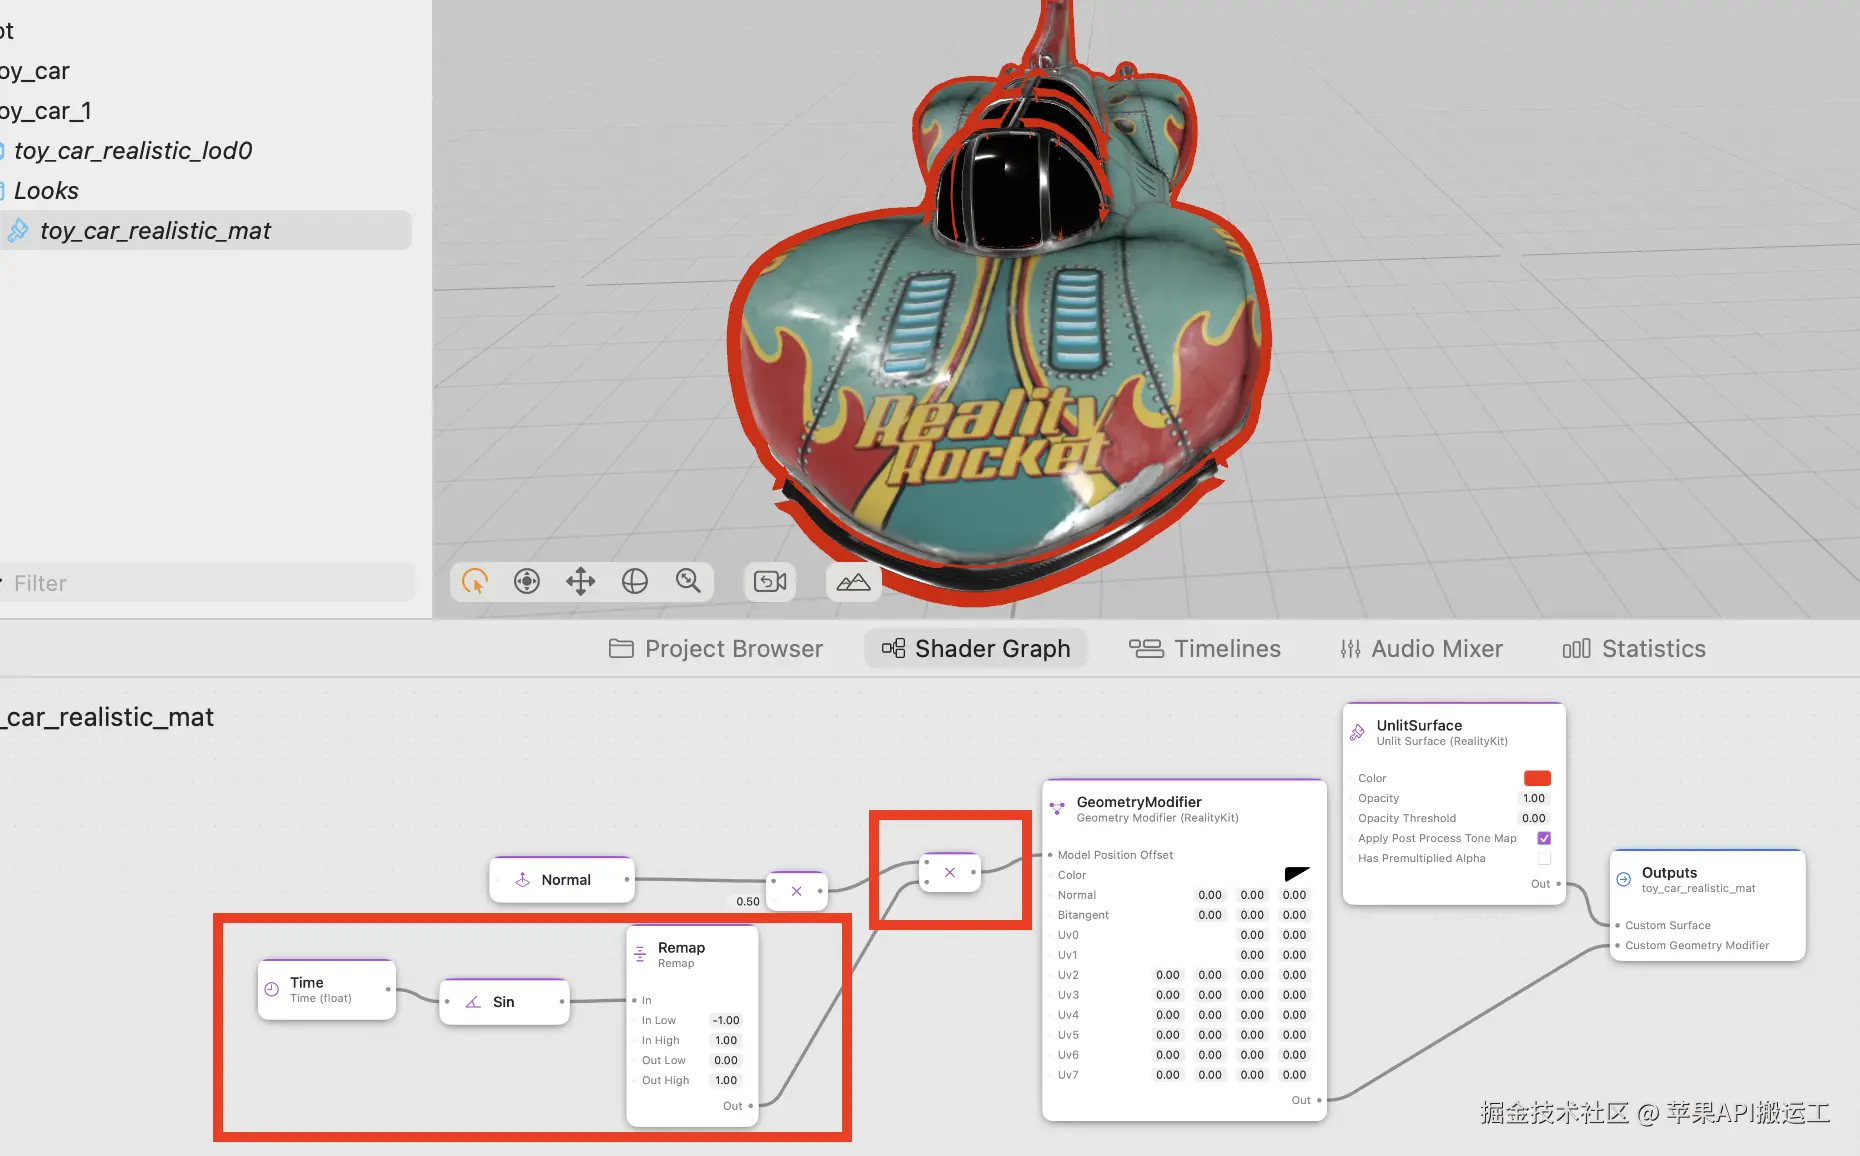Click the Color swatch in GeometryModifier node
This screenshot has width=1860, height=1156.
point(1297,875)
